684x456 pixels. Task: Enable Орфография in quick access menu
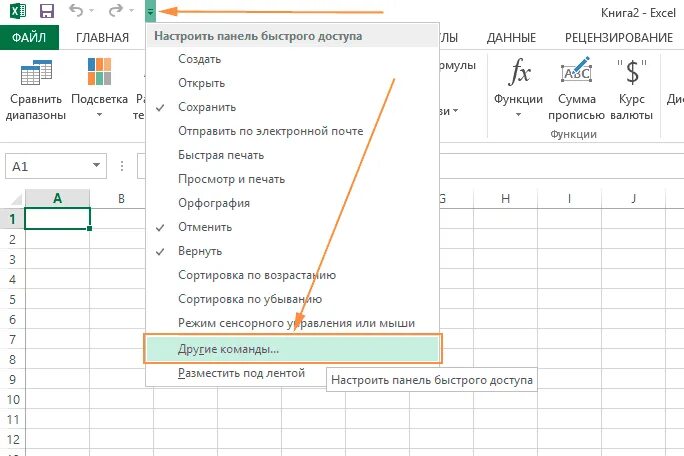(x=292, y=203)
